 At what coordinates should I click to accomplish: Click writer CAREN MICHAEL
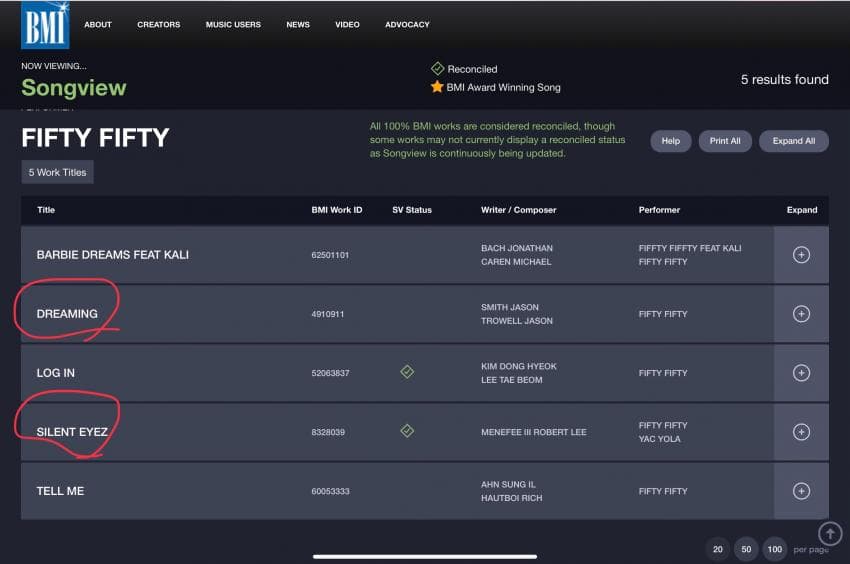(x=516, y=261)
